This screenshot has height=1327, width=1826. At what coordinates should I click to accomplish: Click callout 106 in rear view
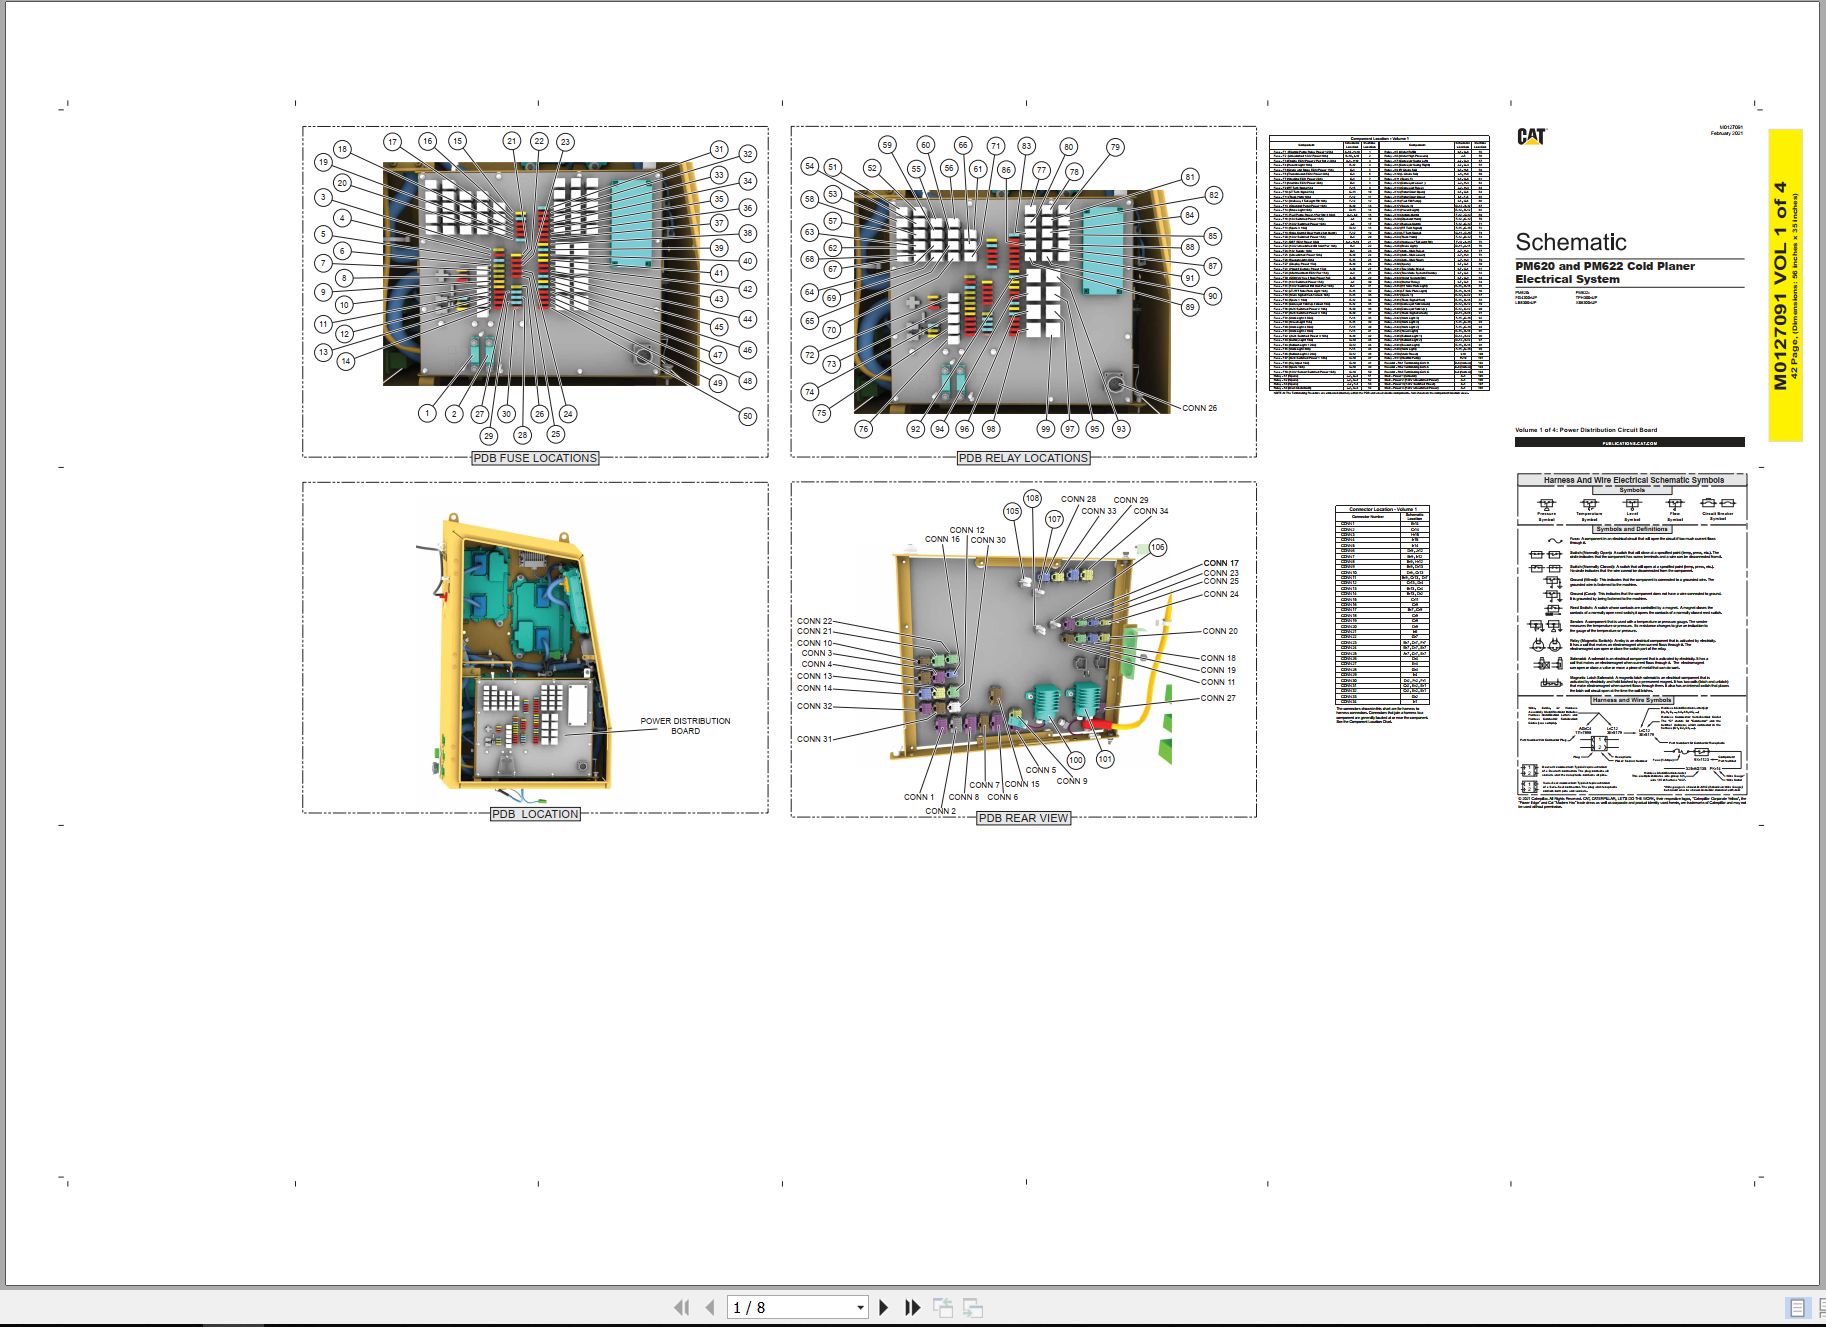point(1157,547)
